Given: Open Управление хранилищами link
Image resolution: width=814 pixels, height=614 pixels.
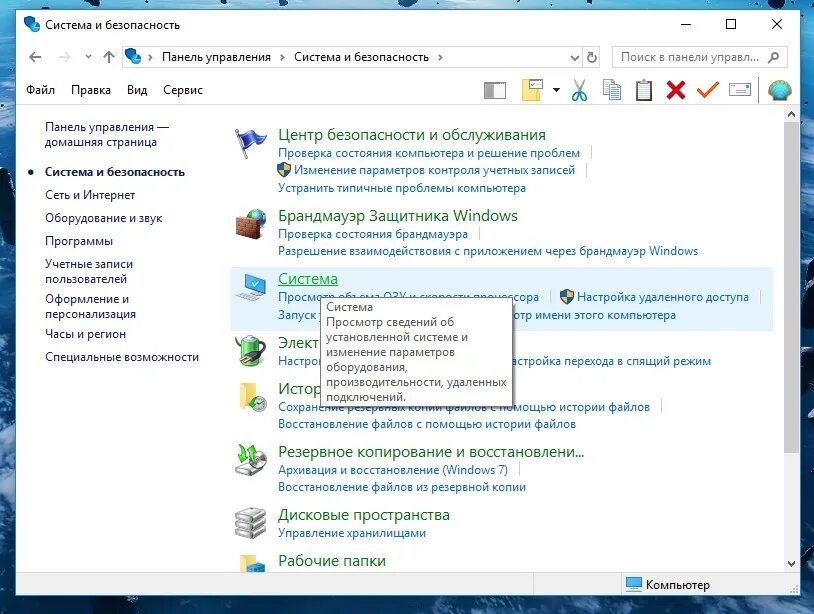Looking at the screenshot, I should point(352,533).
